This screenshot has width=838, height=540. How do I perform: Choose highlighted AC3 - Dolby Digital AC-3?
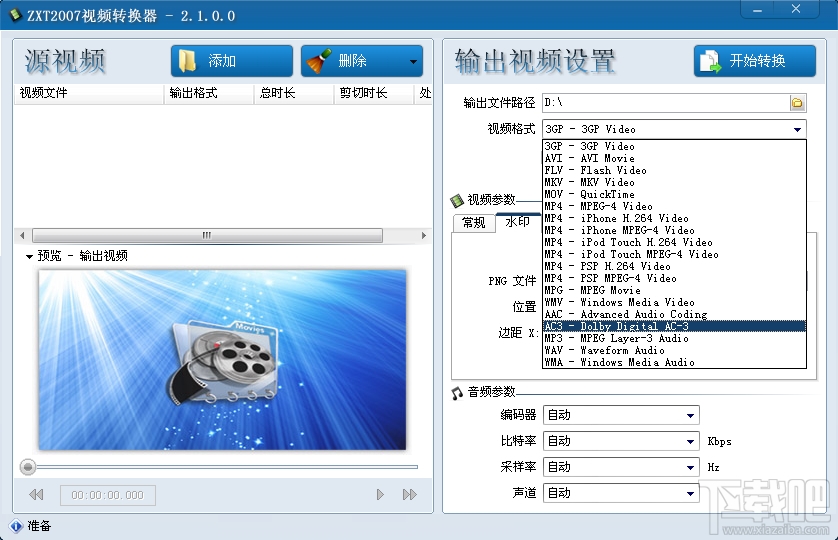674,326
